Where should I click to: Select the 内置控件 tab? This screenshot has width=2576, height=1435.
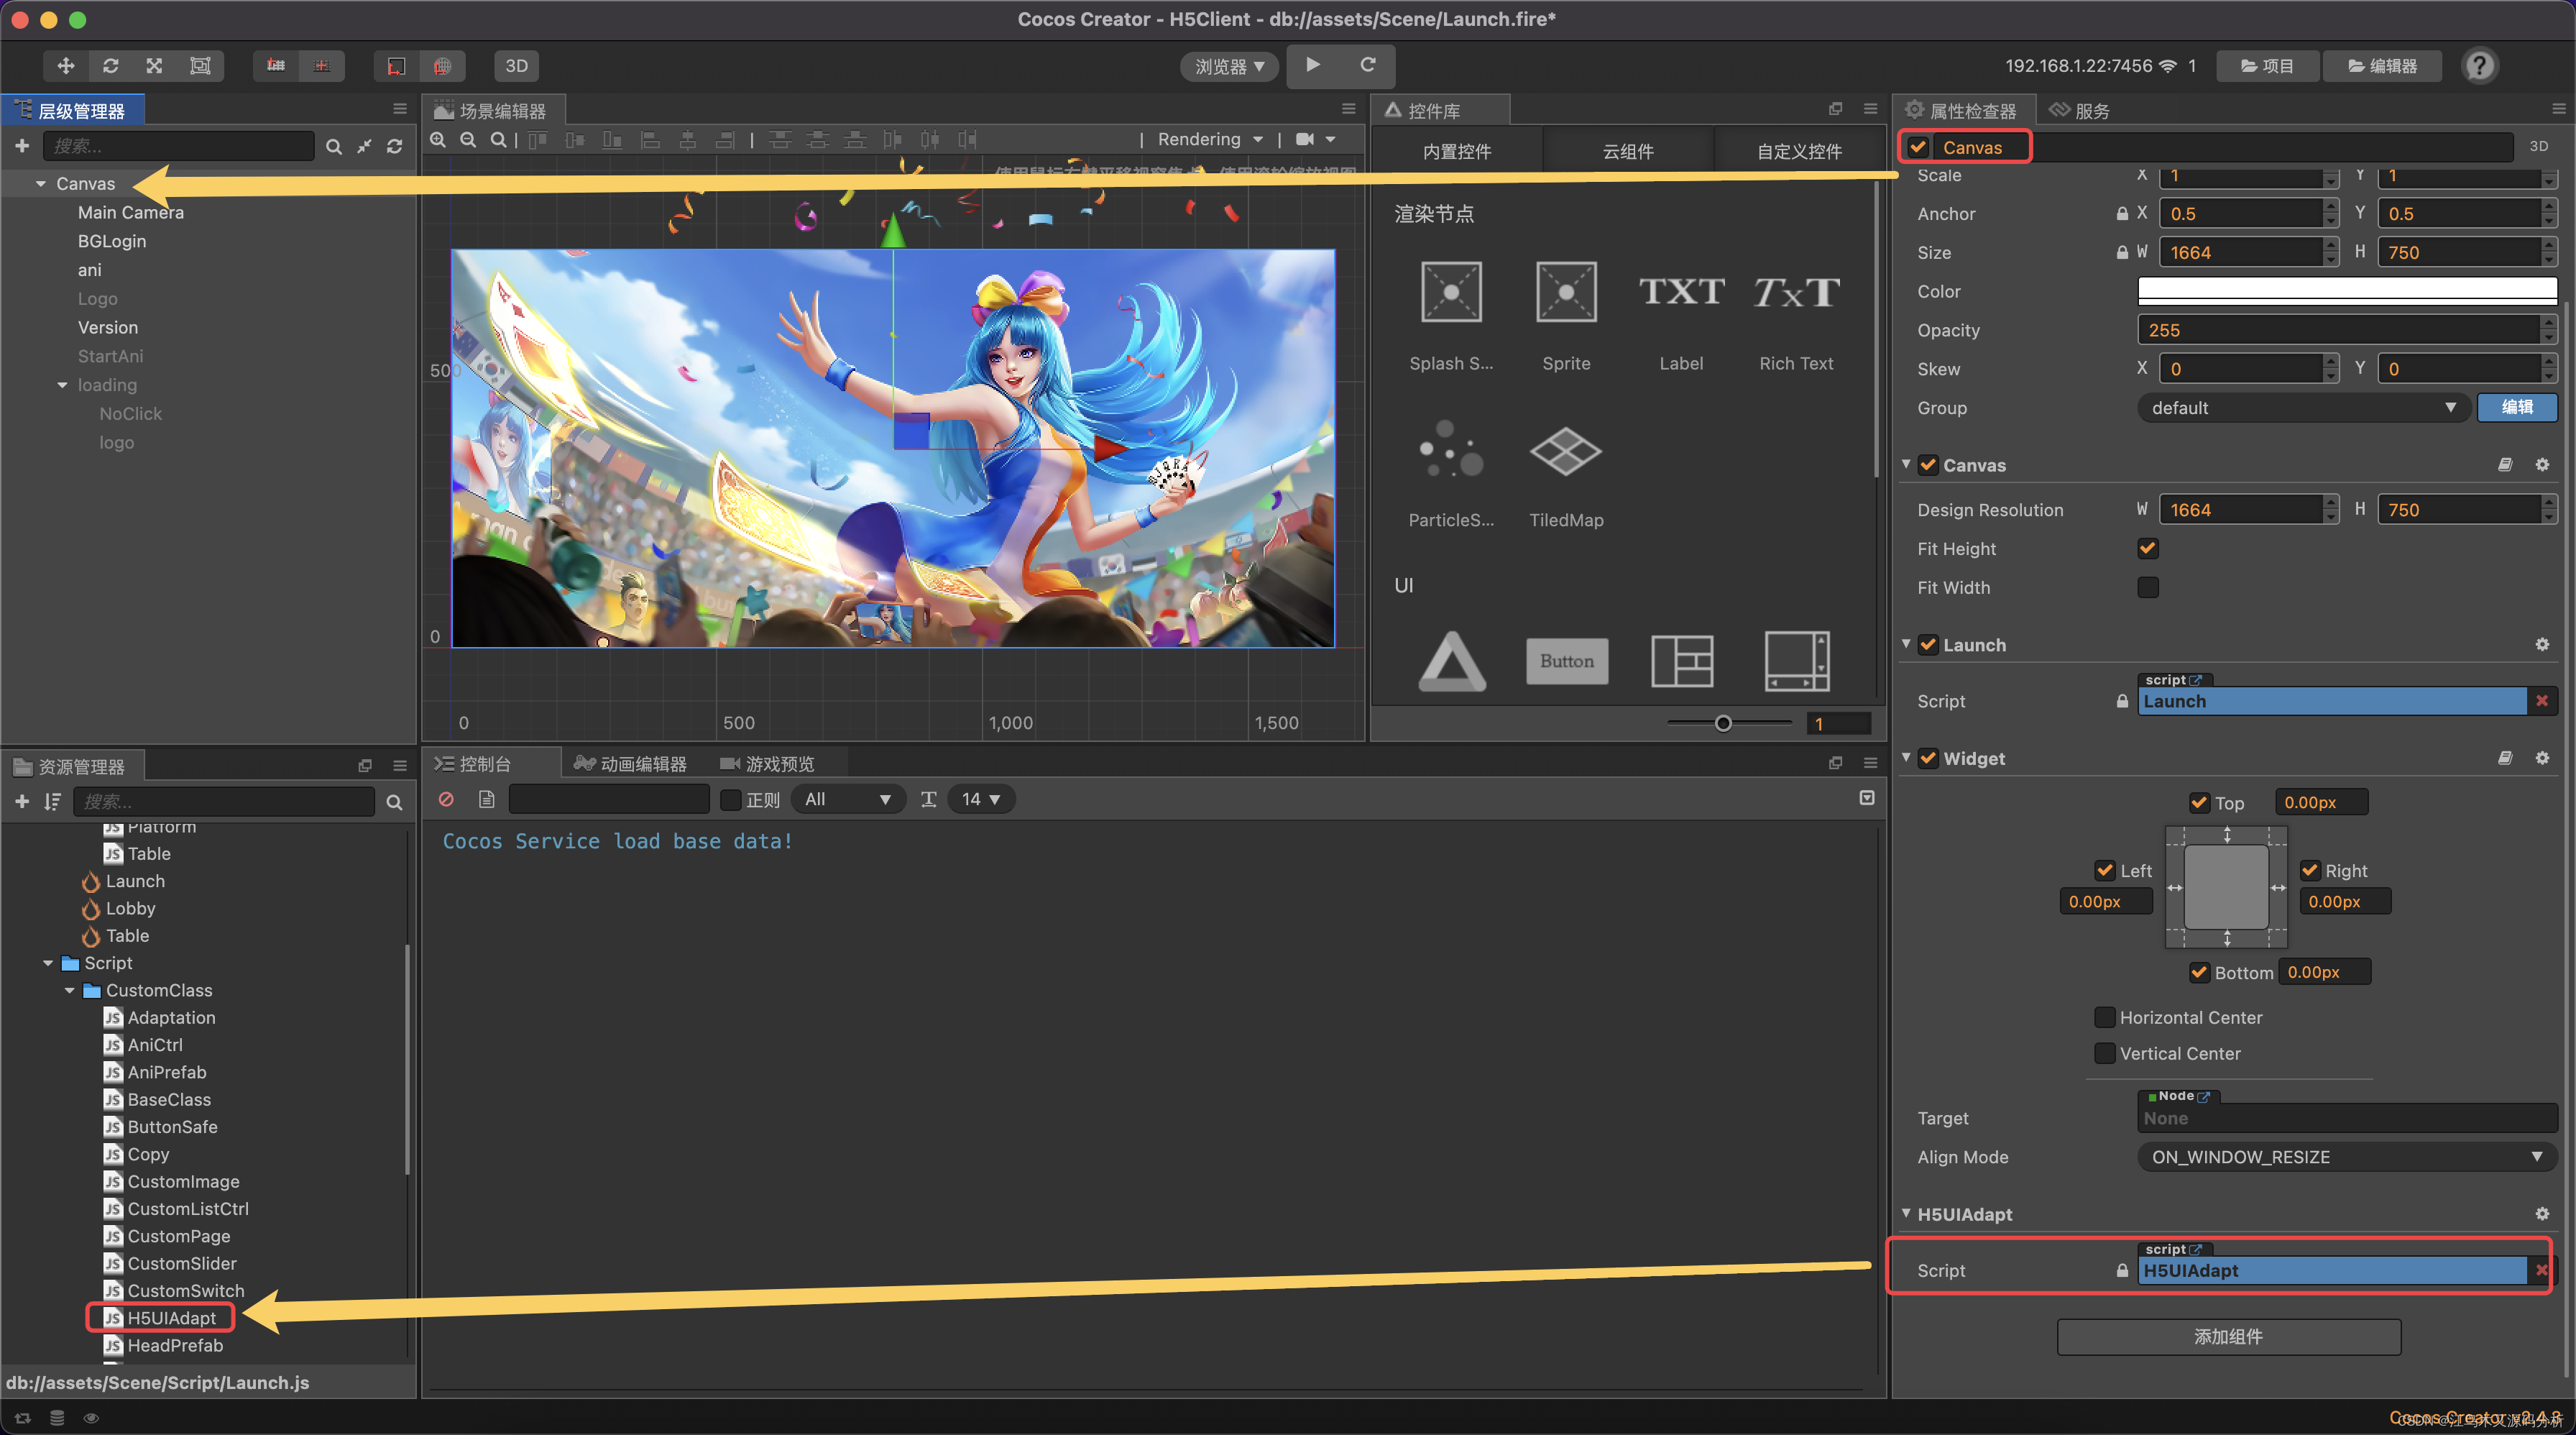click(x=1457, y=152)
